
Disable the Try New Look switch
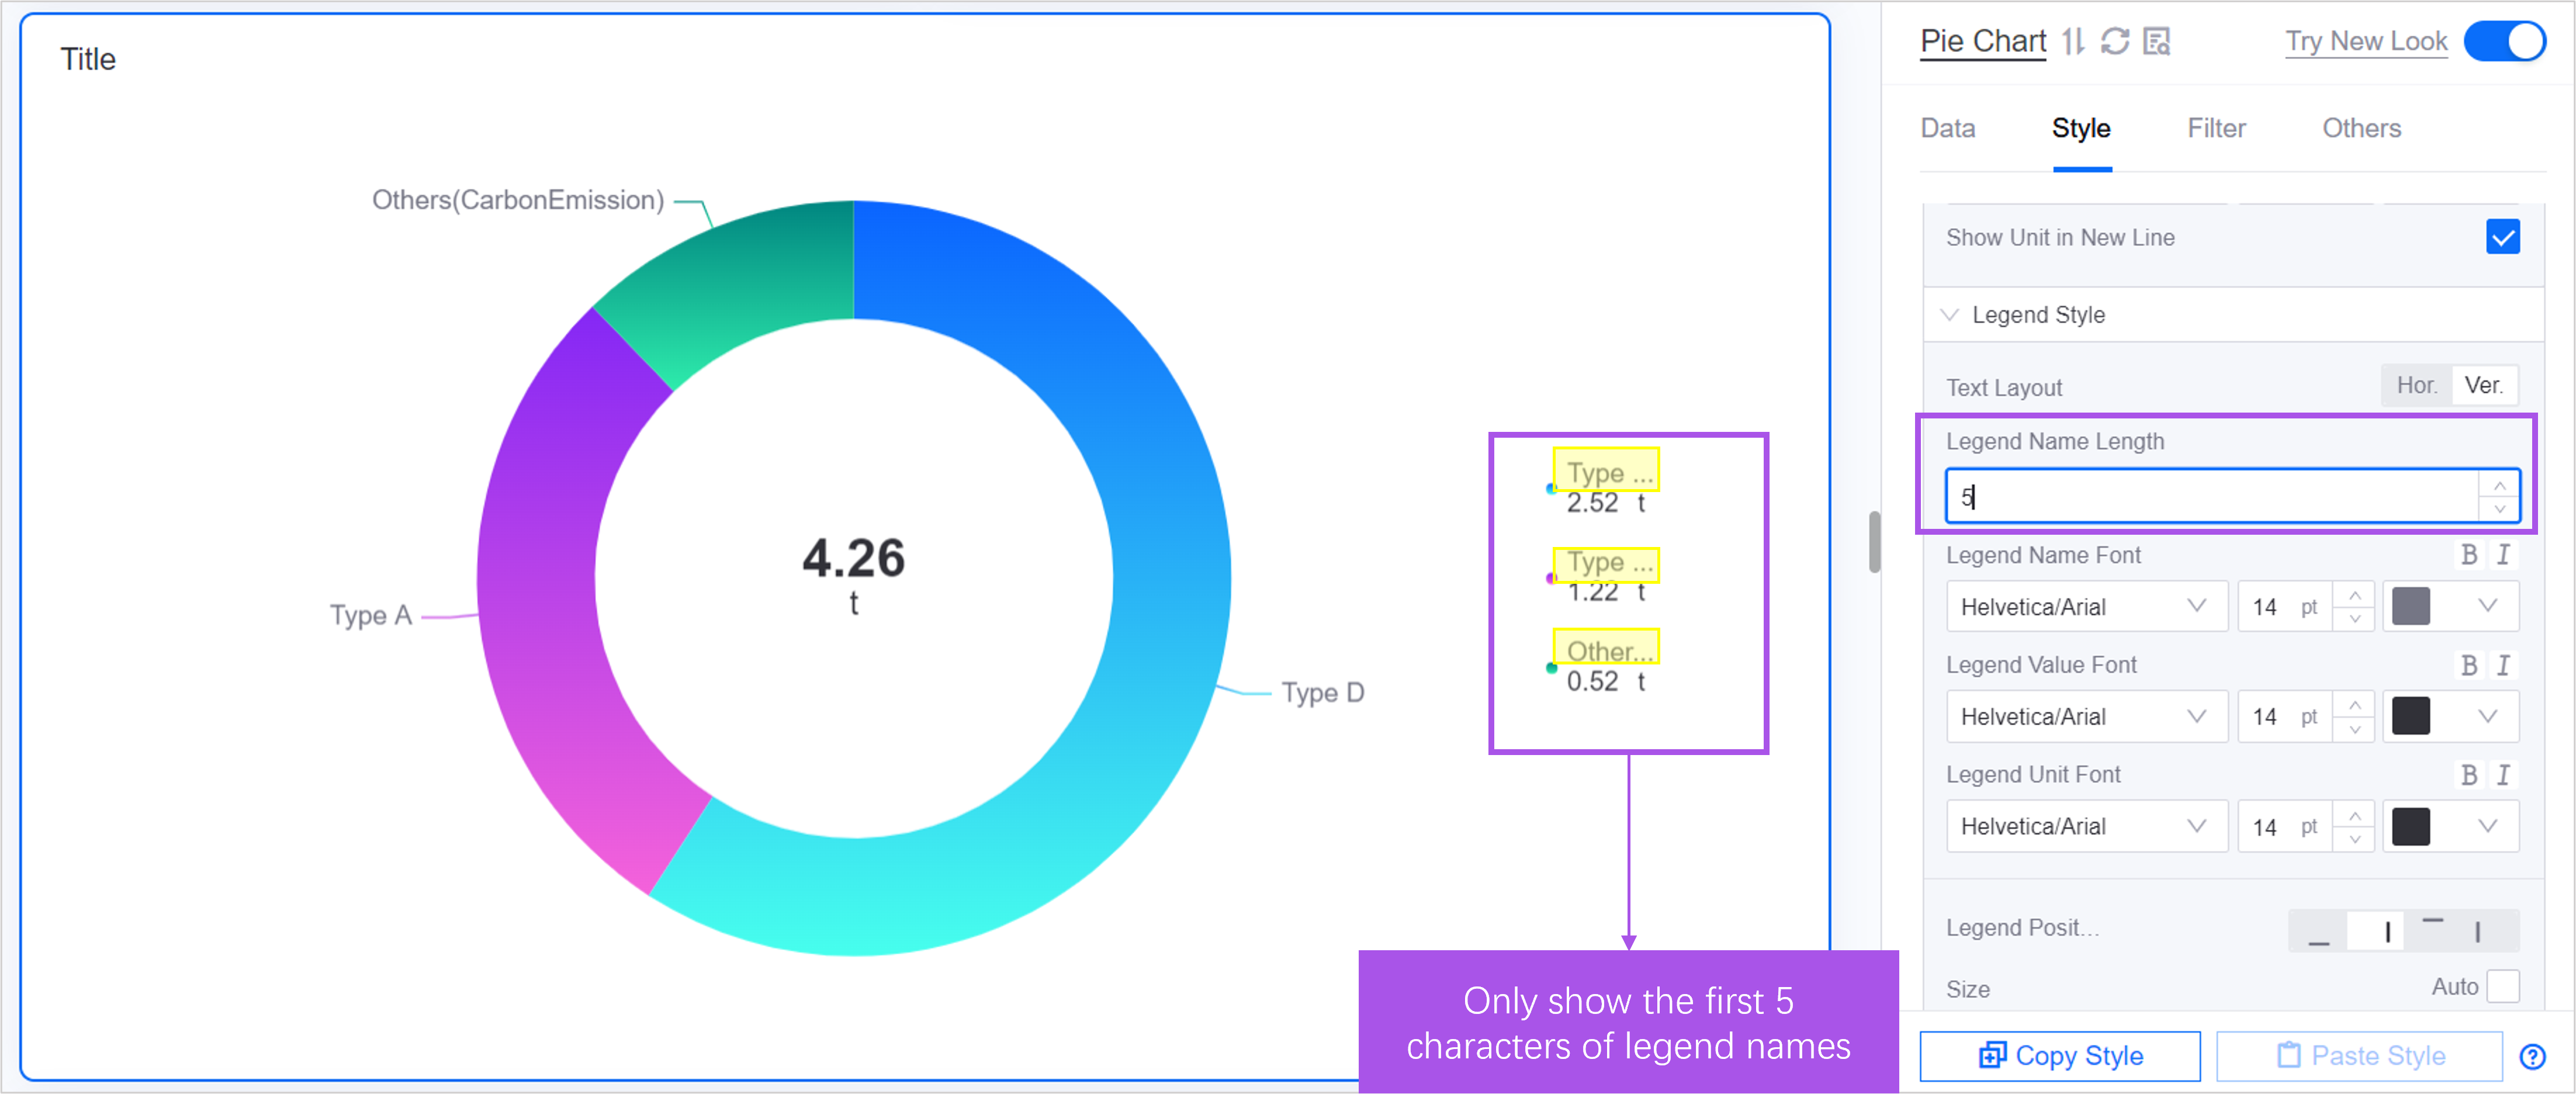click(2504, 41)
